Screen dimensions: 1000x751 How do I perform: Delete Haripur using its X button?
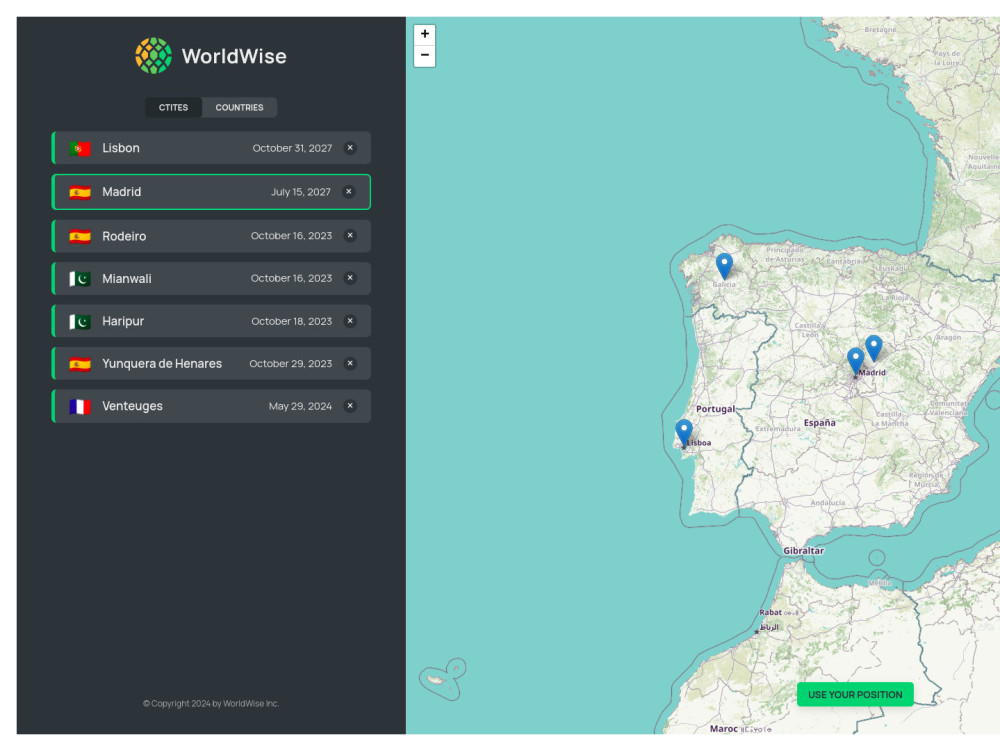350,321
